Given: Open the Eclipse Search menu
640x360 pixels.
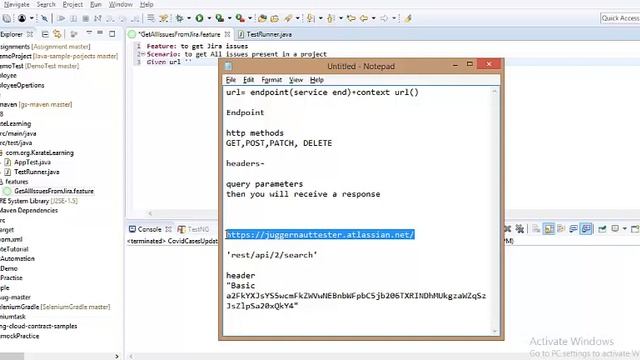Looking at the screenshot, I should click(46, 4).
